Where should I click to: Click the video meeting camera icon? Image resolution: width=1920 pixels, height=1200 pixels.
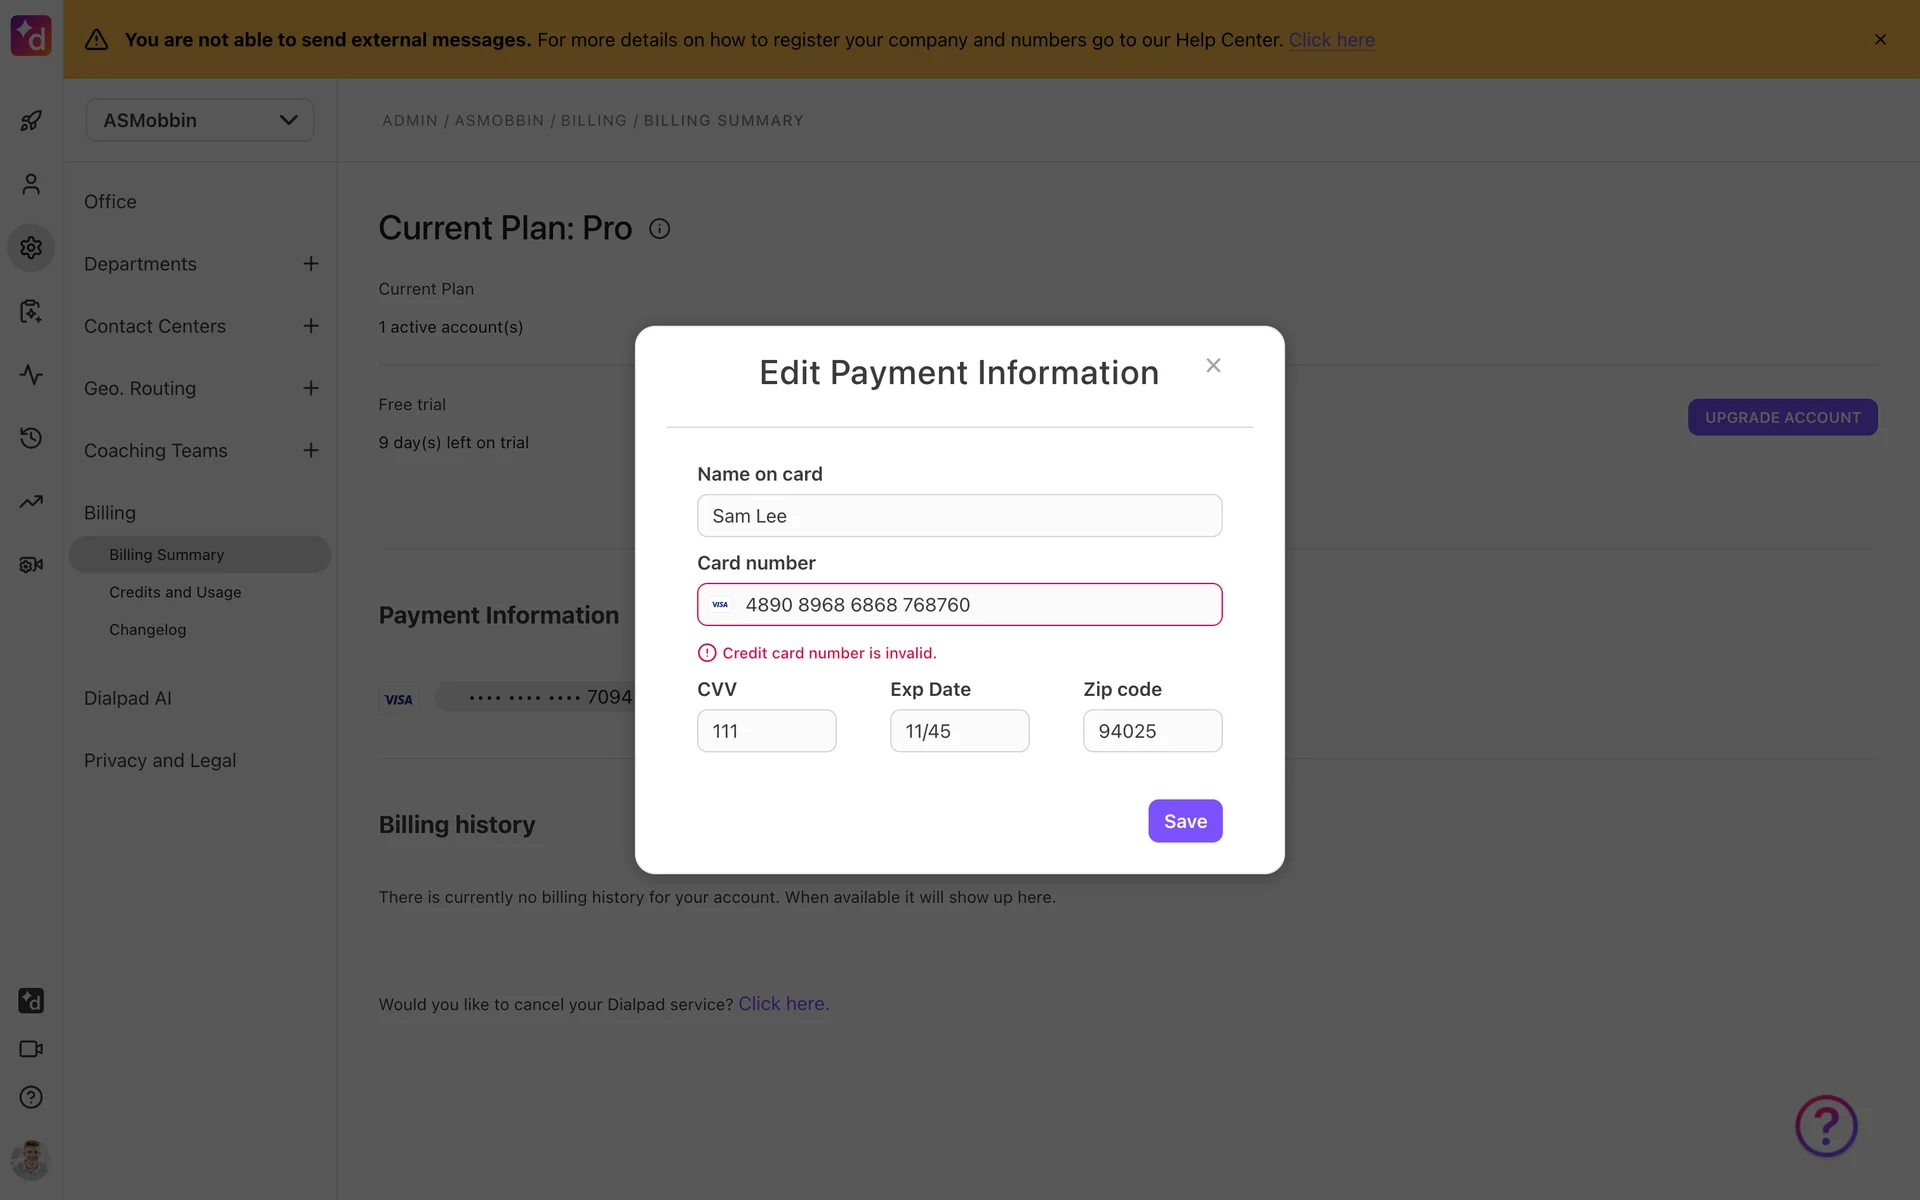(31, 1049)
